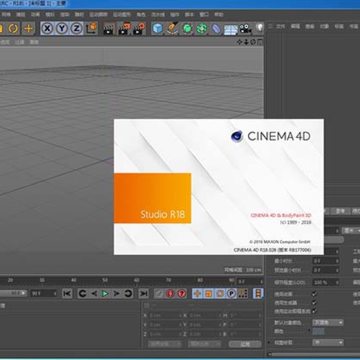Go to start of animation
360x360 pixels.
(67, 294)
